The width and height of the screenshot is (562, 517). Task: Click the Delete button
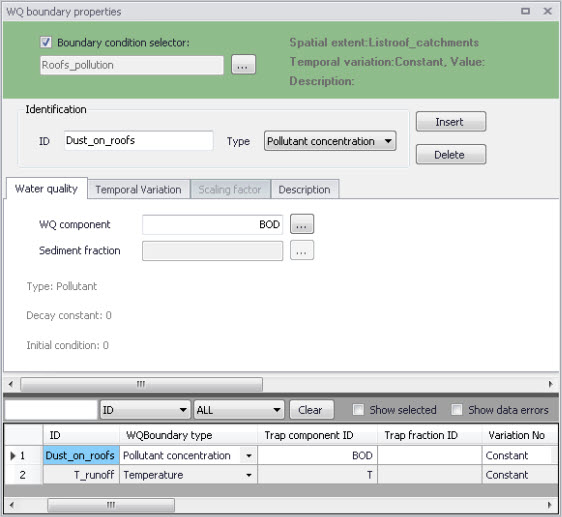451,155
